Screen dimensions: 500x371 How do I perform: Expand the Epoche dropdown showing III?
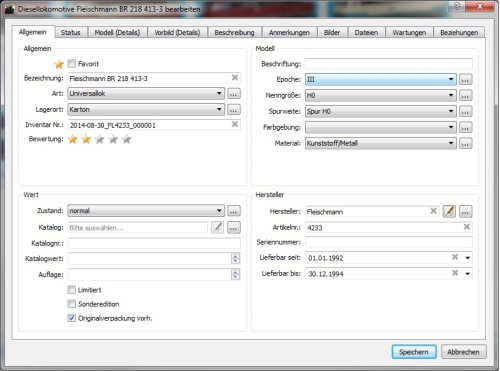(x=381, y=80)
